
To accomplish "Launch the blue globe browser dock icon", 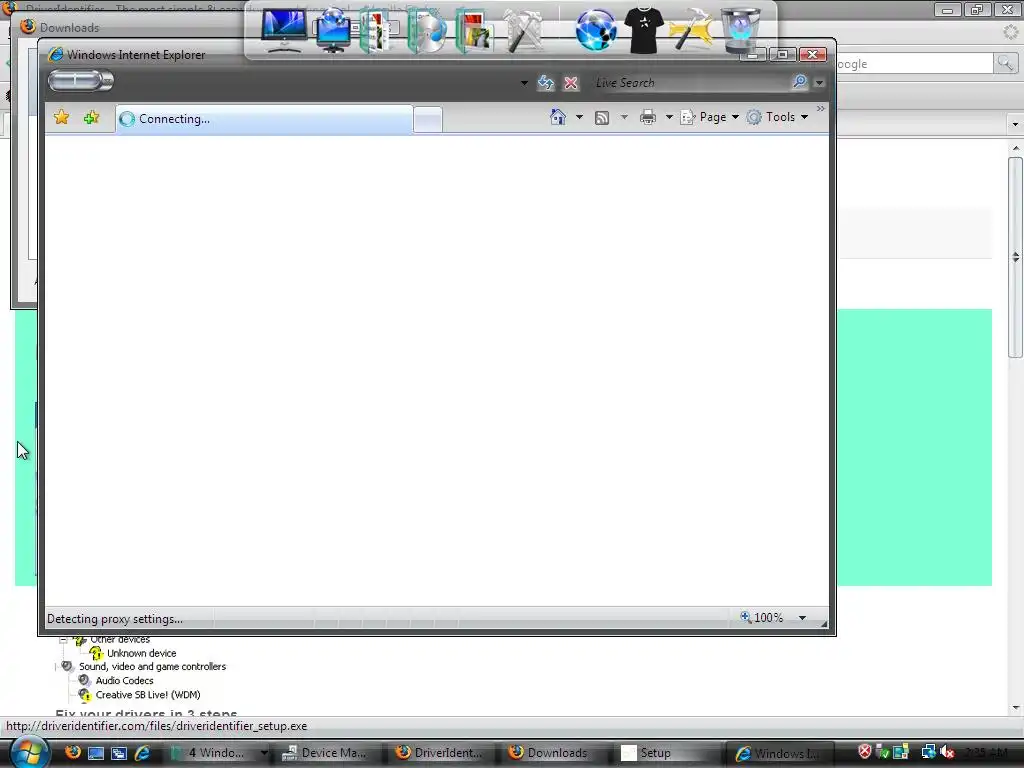I will pyautogui.click(x=596, y=30).
